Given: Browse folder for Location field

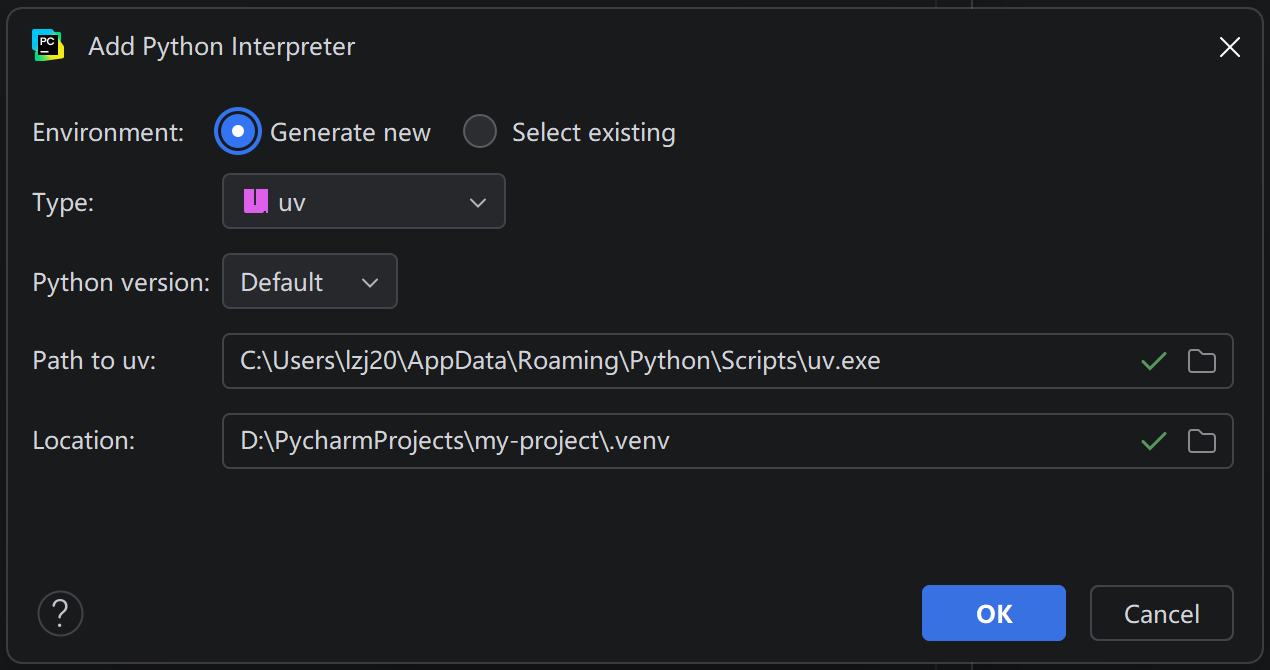Looking at the screenshot, I should pos(1202,441).
